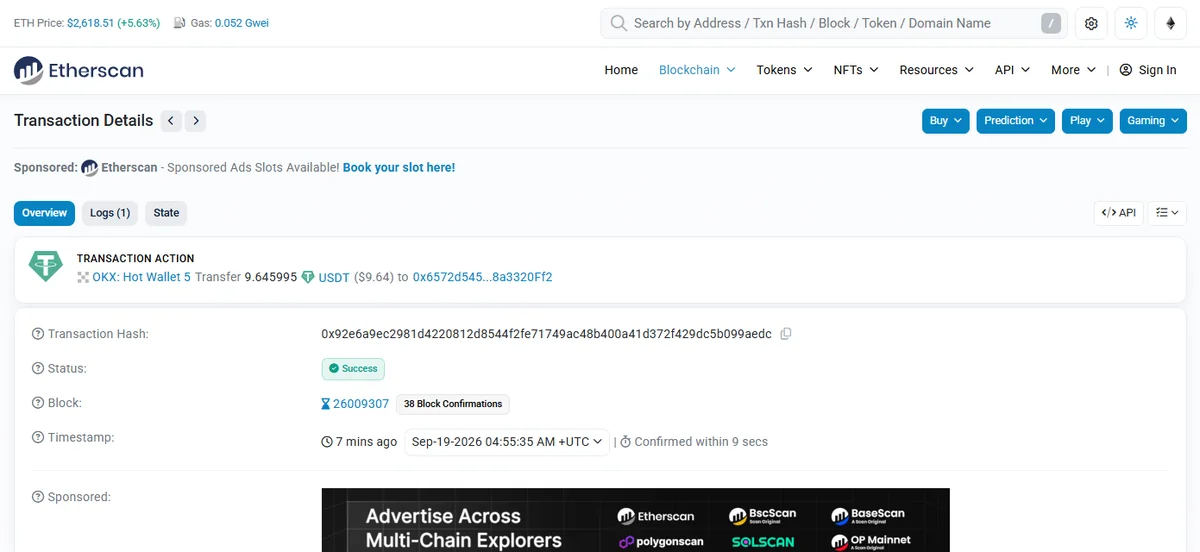Click the Transaction Hash help icon
The height and width of the screenshot is (552, 1200).
coord(38,334)
